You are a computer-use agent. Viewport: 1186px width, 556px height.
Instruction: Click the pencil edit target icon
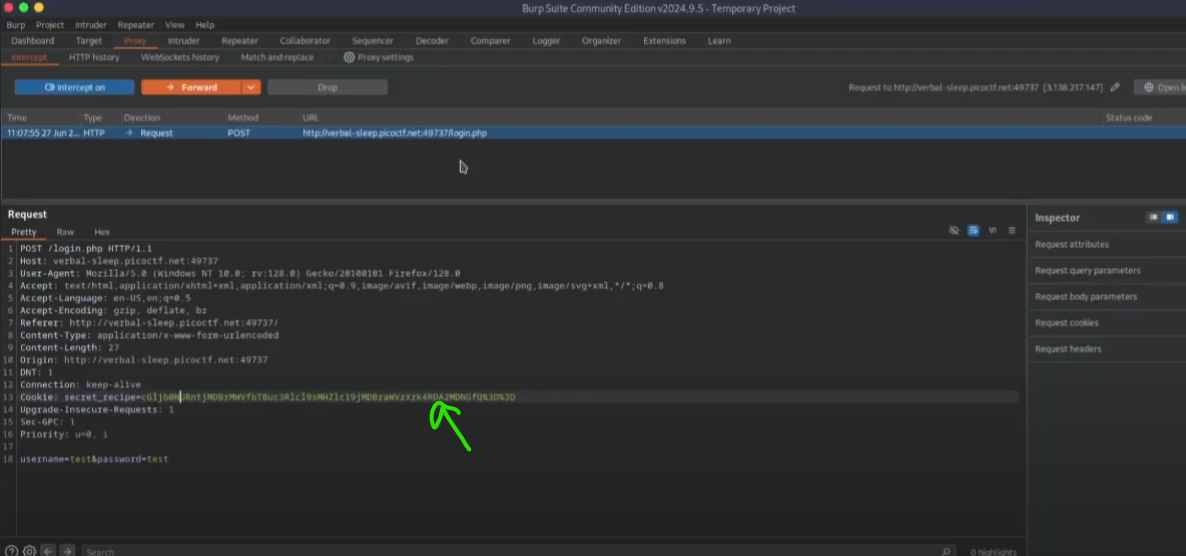(1115, 88)
